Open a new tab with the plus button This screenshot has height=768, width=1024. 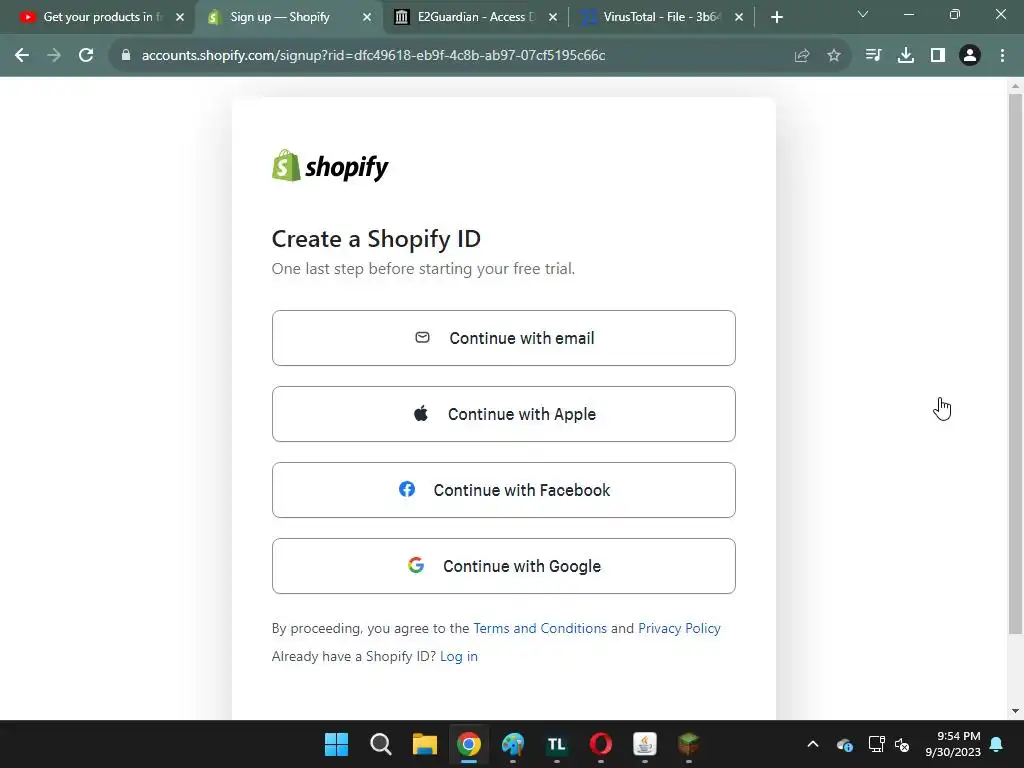click(x=776, y=18)
